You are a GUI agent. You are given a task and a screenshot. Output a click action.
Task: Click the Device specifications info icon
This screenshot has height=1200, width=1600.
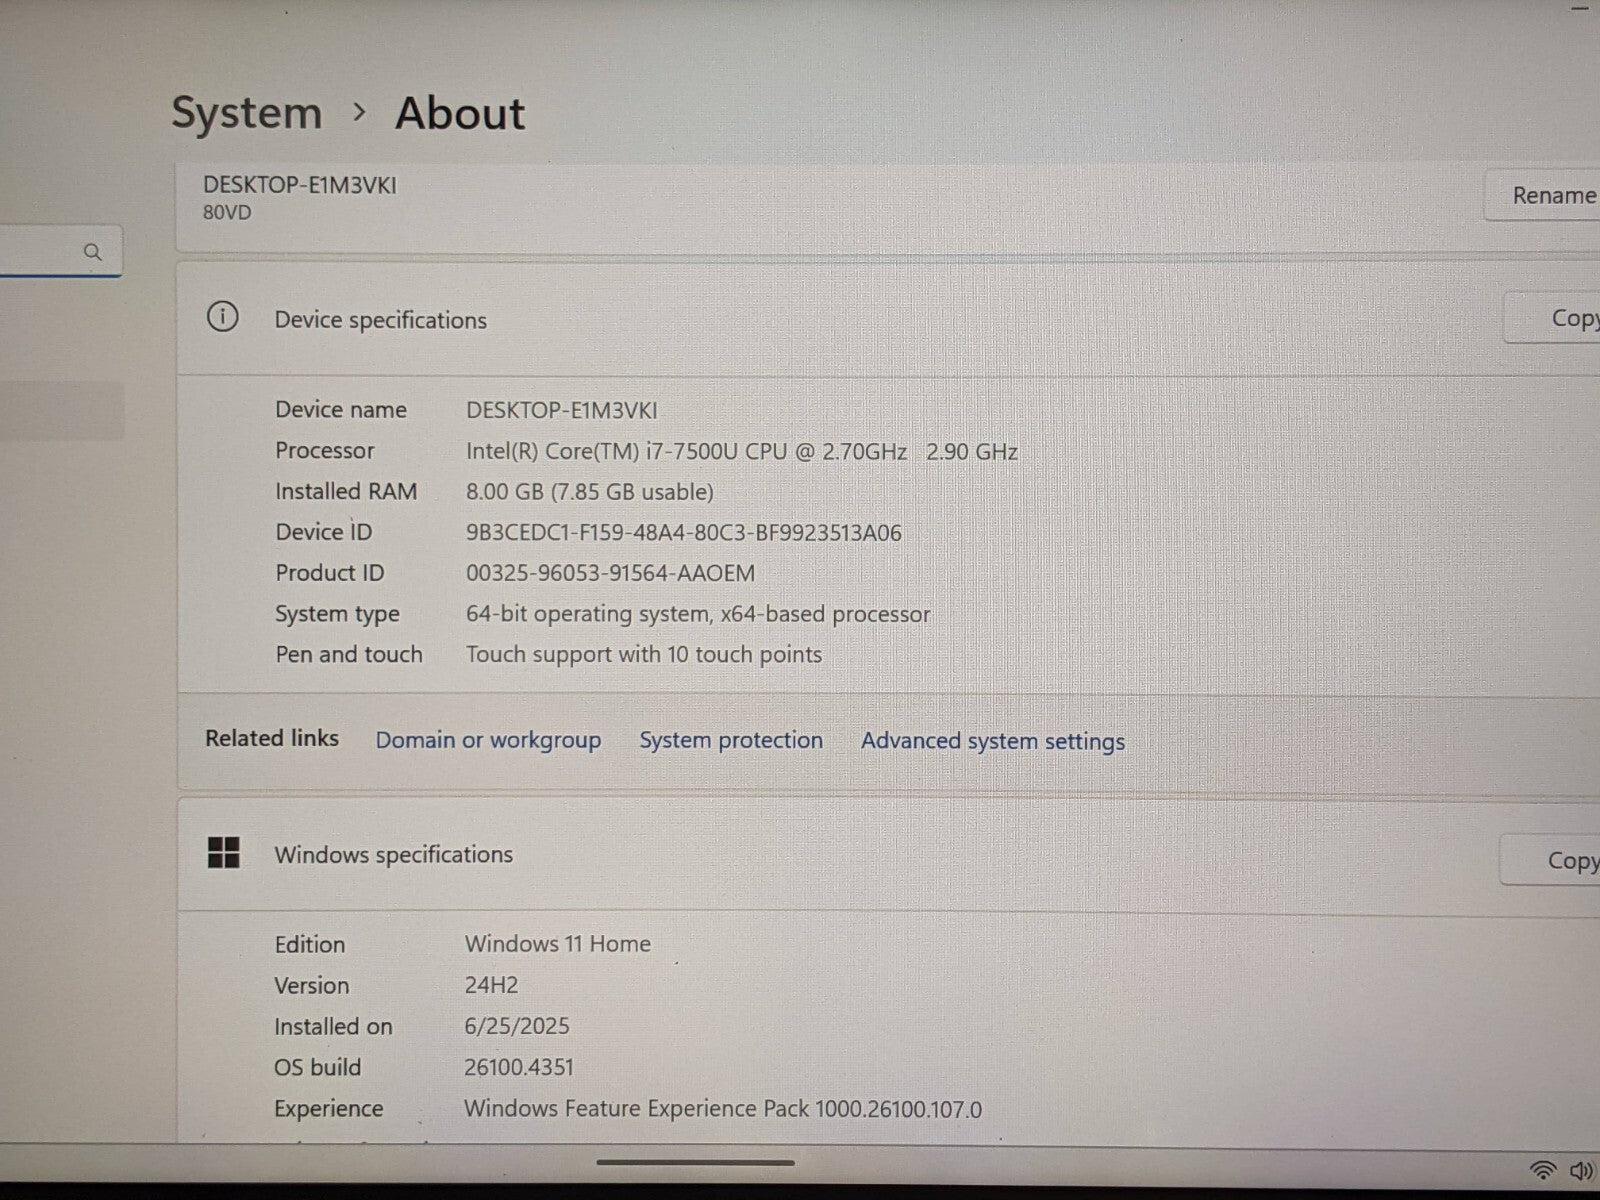point(222,318)
